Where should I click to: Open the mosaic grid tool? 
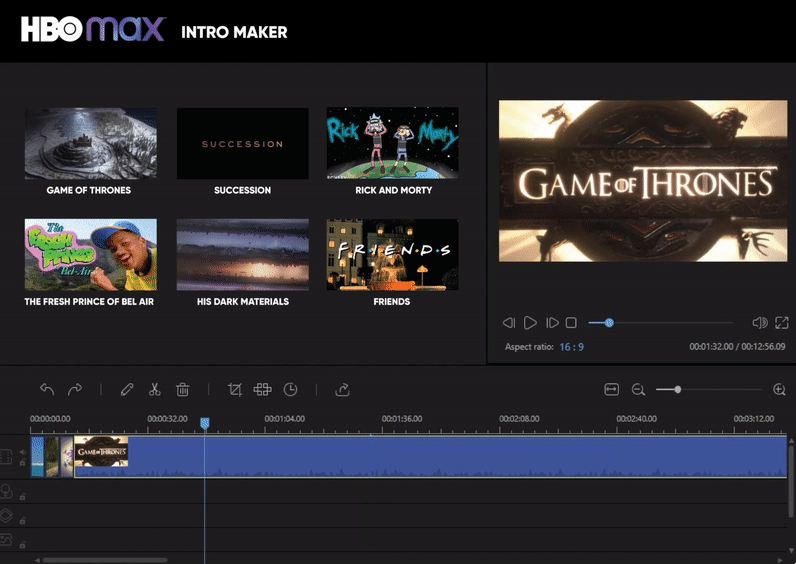tap(262, 389)
